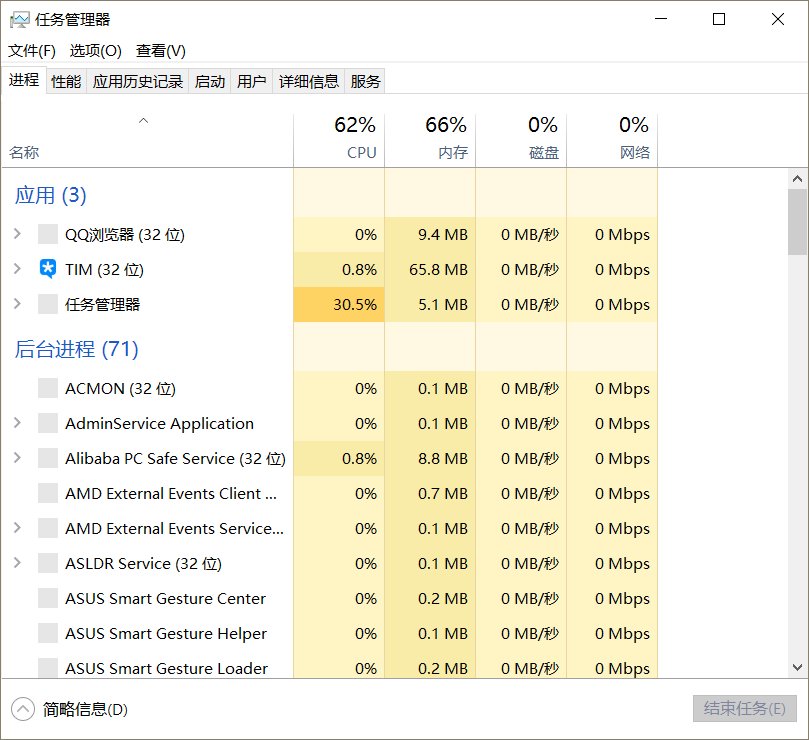Image resolution: width=809 pixels, height=740 pixels.
Task: Click the 结束任务 button
Action: click(x=743, y=708)
